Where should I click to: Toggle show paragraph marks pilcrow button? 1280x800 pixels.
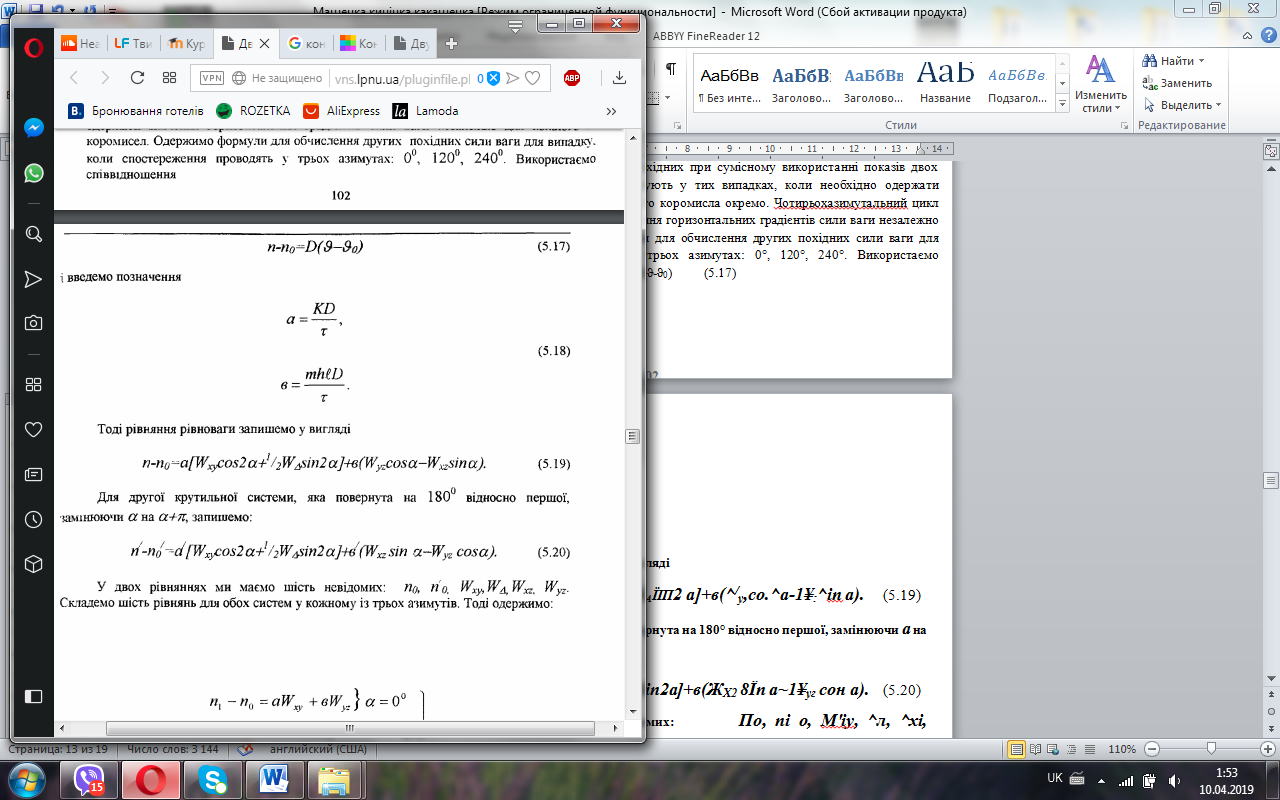[x=670, y=69]
